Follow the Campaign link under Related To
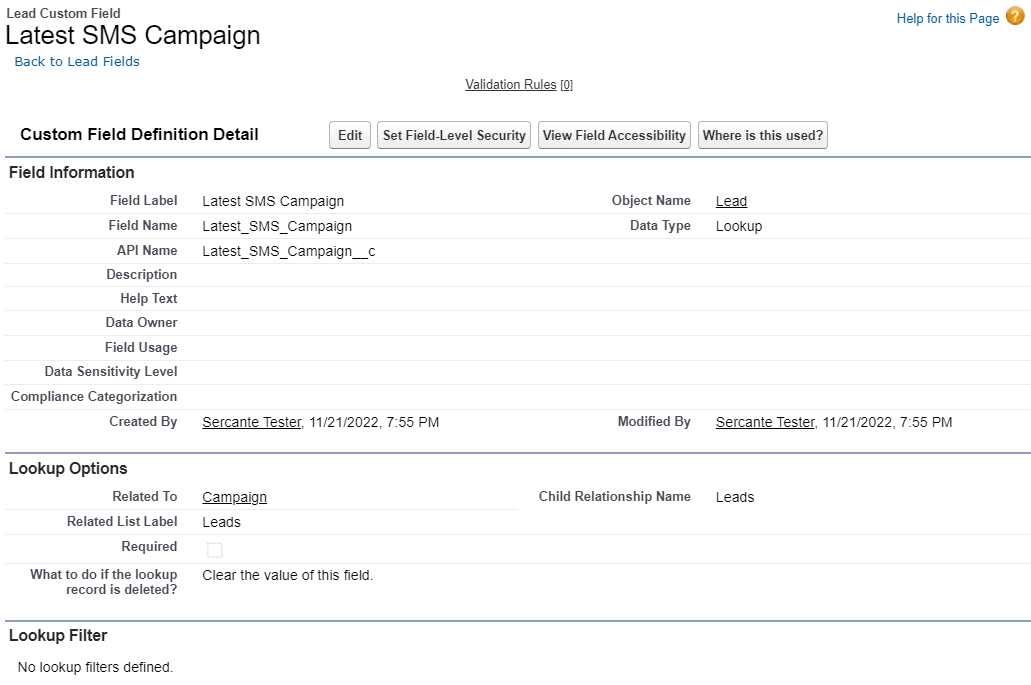 pyautogui.click(x=234, y=497)
